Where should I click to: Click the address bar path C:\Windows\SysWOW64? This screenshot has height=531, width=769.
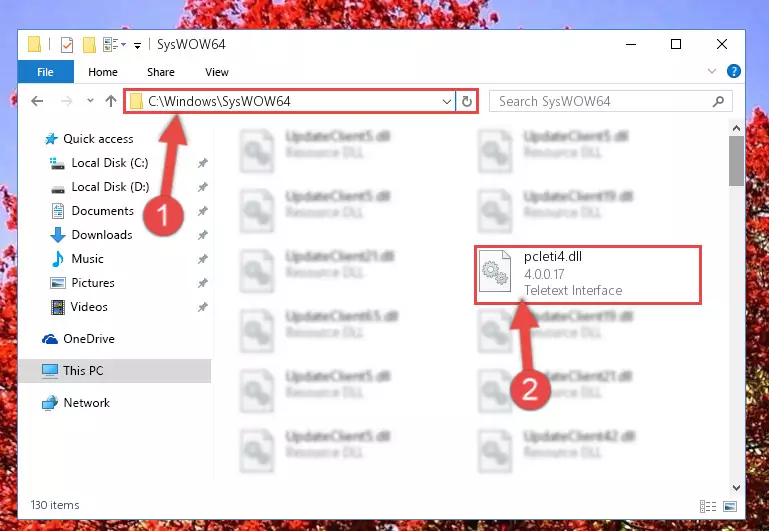pyautogui.click(x=219, y=101)
